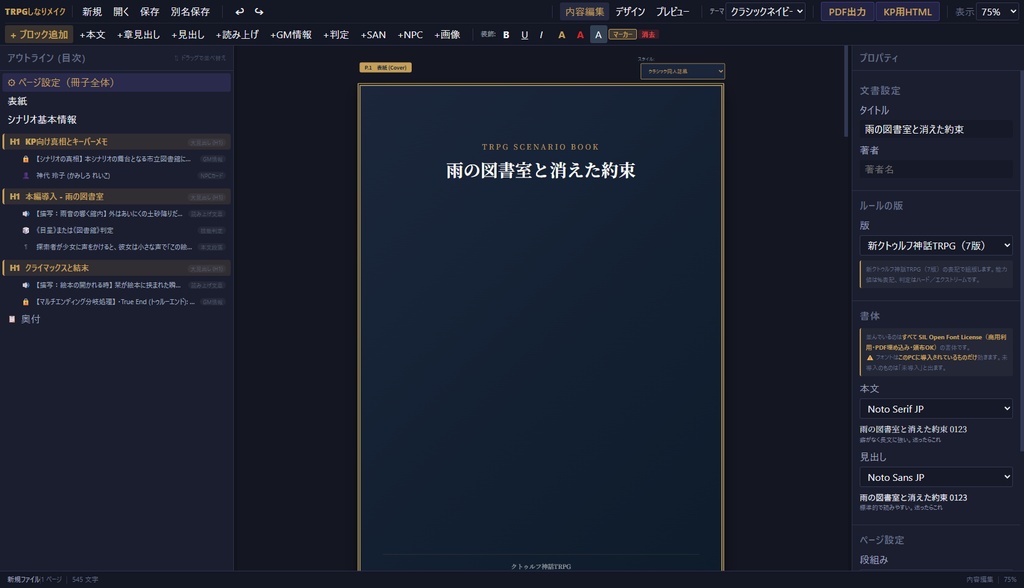This screenshot has width=1024, height=588.
Task: Add a +見出し block
Action: [x=188, y=35]
